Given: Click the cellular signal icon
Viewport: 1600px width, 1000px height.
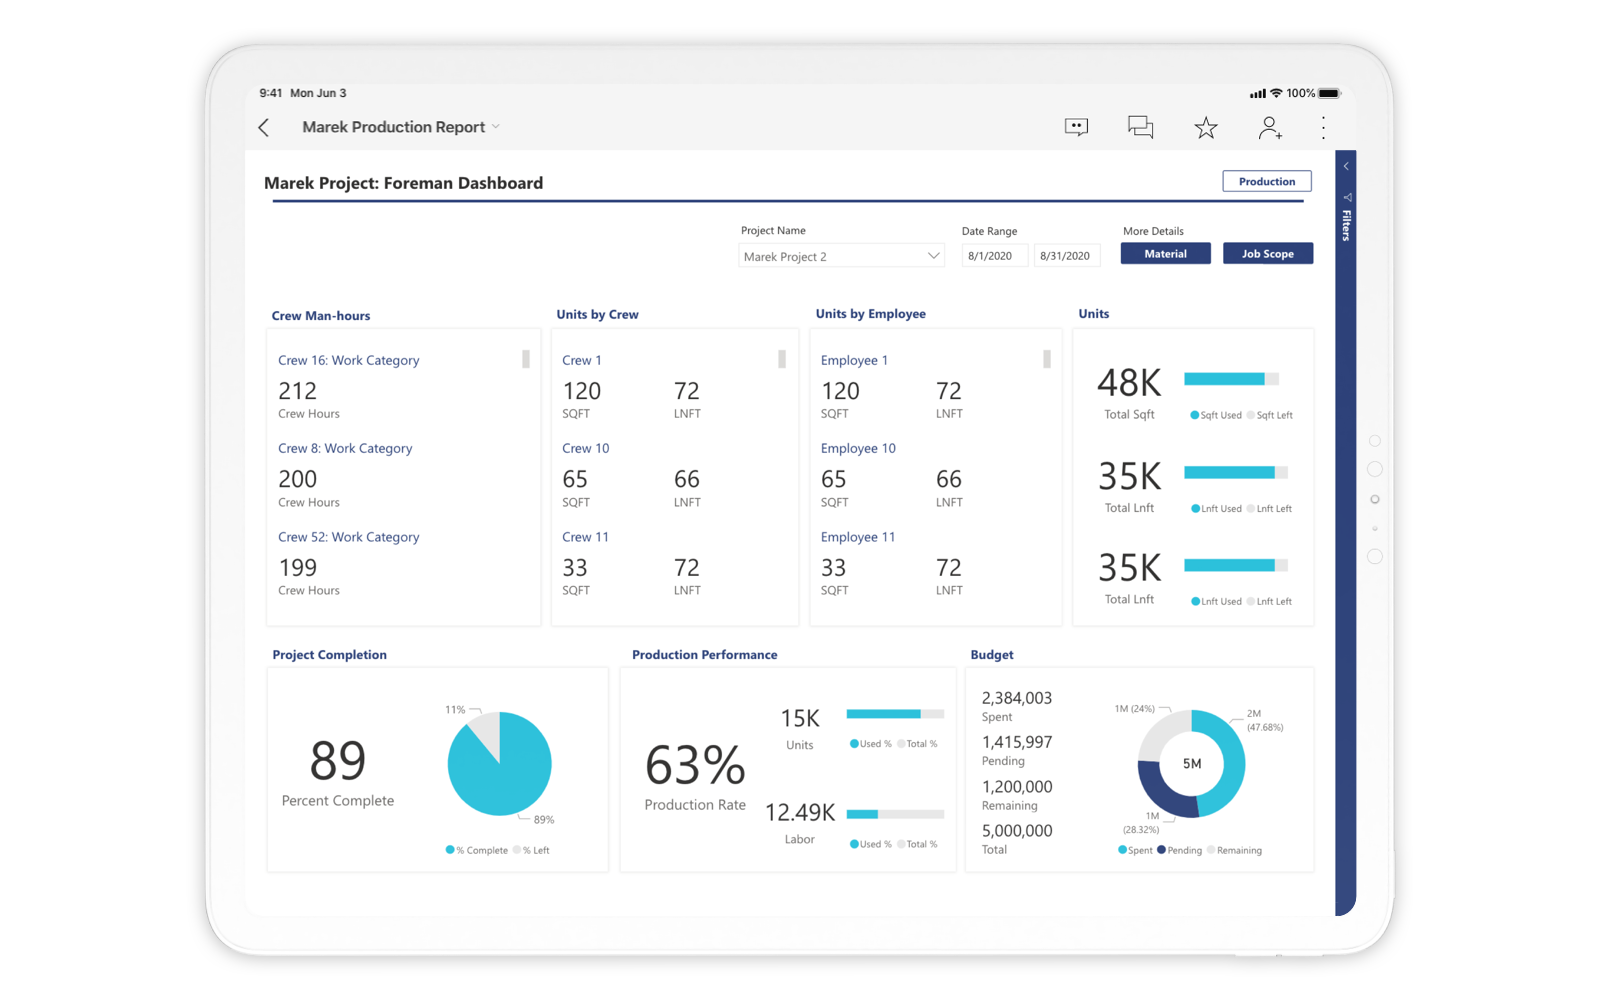Looking at the screenshot, I should (x=1258, y=93).
